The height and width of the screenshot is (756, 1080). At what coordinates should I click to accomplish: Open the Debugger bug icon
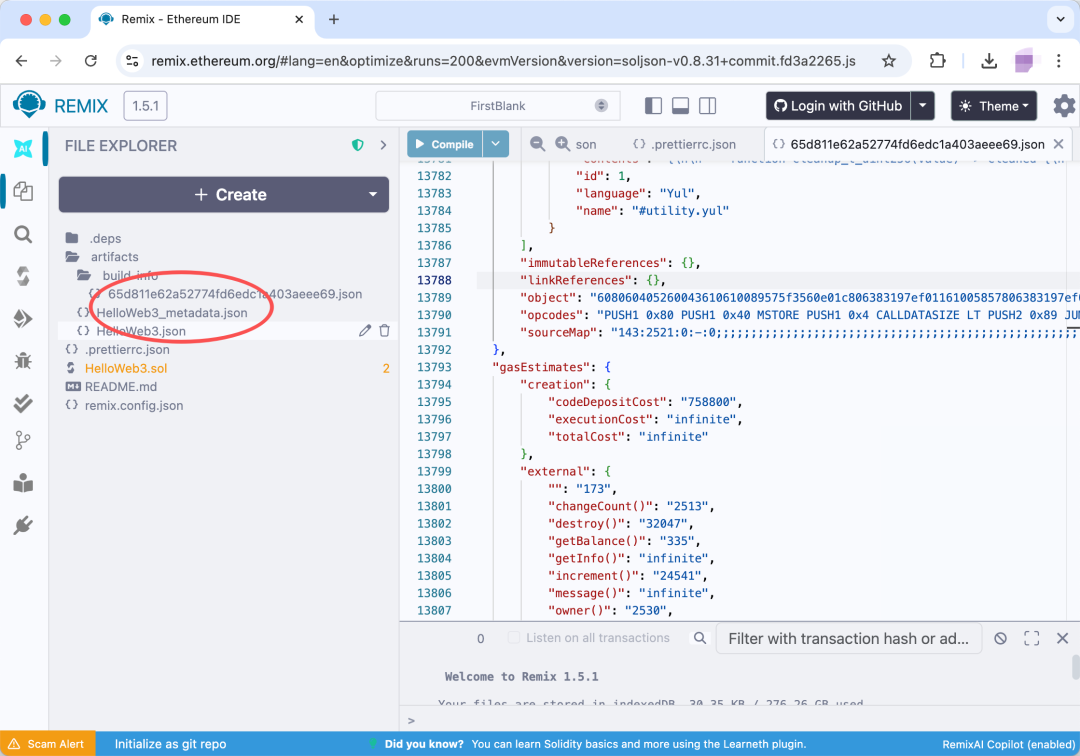point(23,361)
